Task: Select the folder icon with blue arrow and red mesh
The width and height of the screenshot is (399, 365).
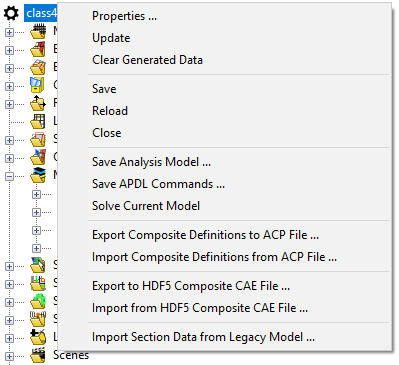Action: 38,158
